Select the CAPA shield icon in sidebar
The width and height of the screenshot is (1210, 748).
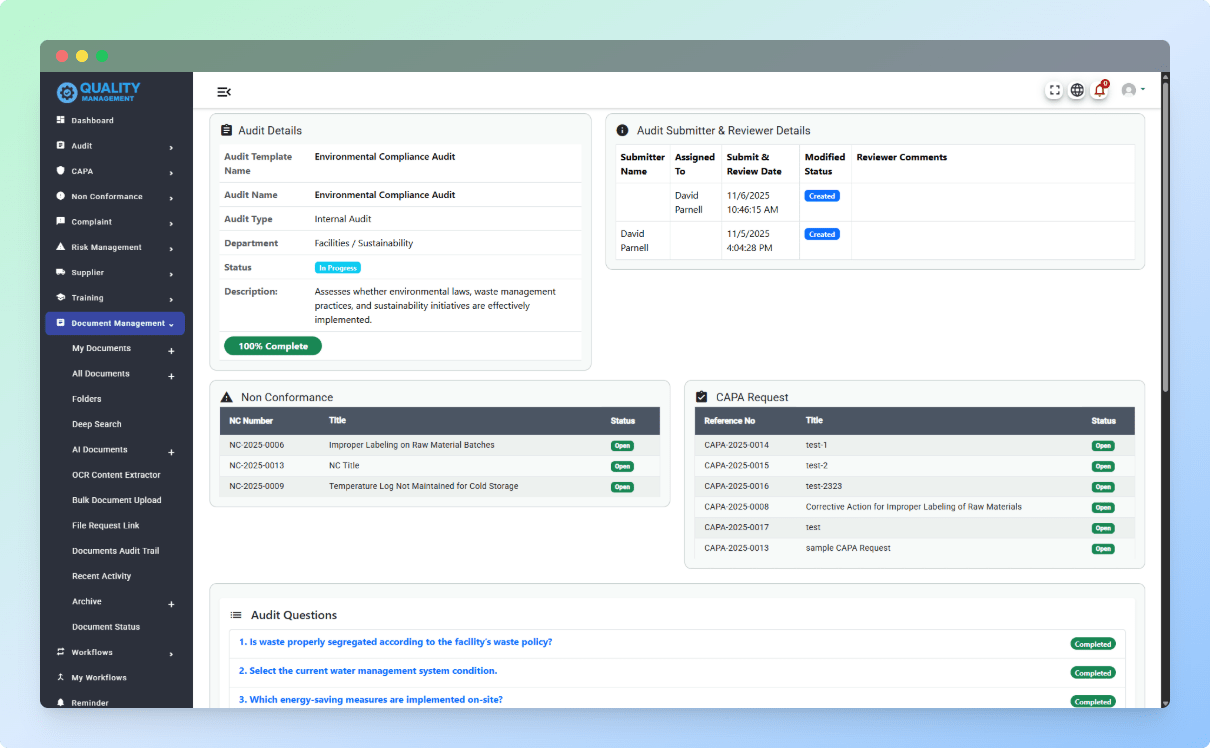62,171
